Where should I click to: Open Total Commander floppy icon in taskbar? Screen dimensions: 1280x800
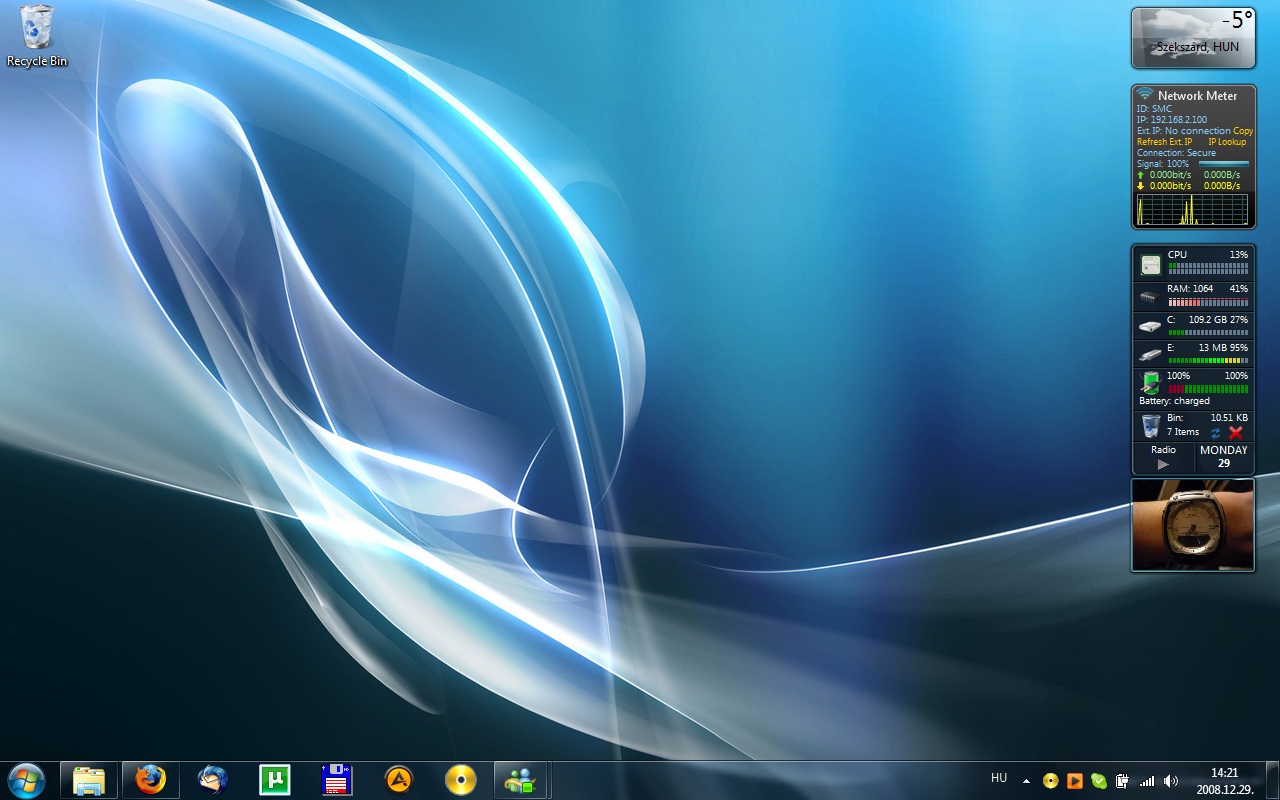tap(337, 779)
